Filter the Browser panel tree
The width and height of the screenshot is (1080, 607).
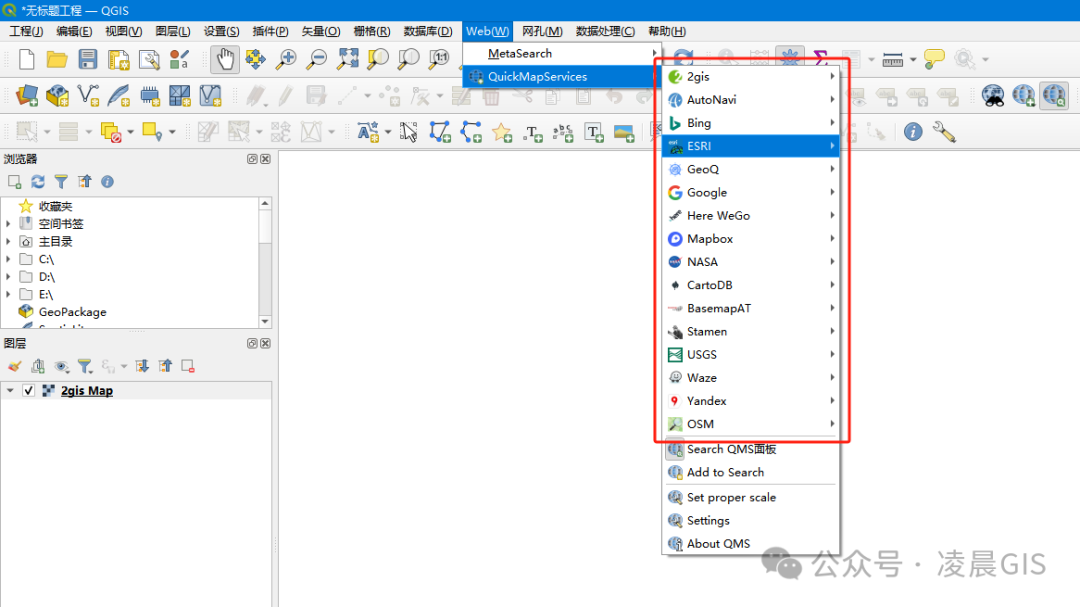click(x=61, y=181)
